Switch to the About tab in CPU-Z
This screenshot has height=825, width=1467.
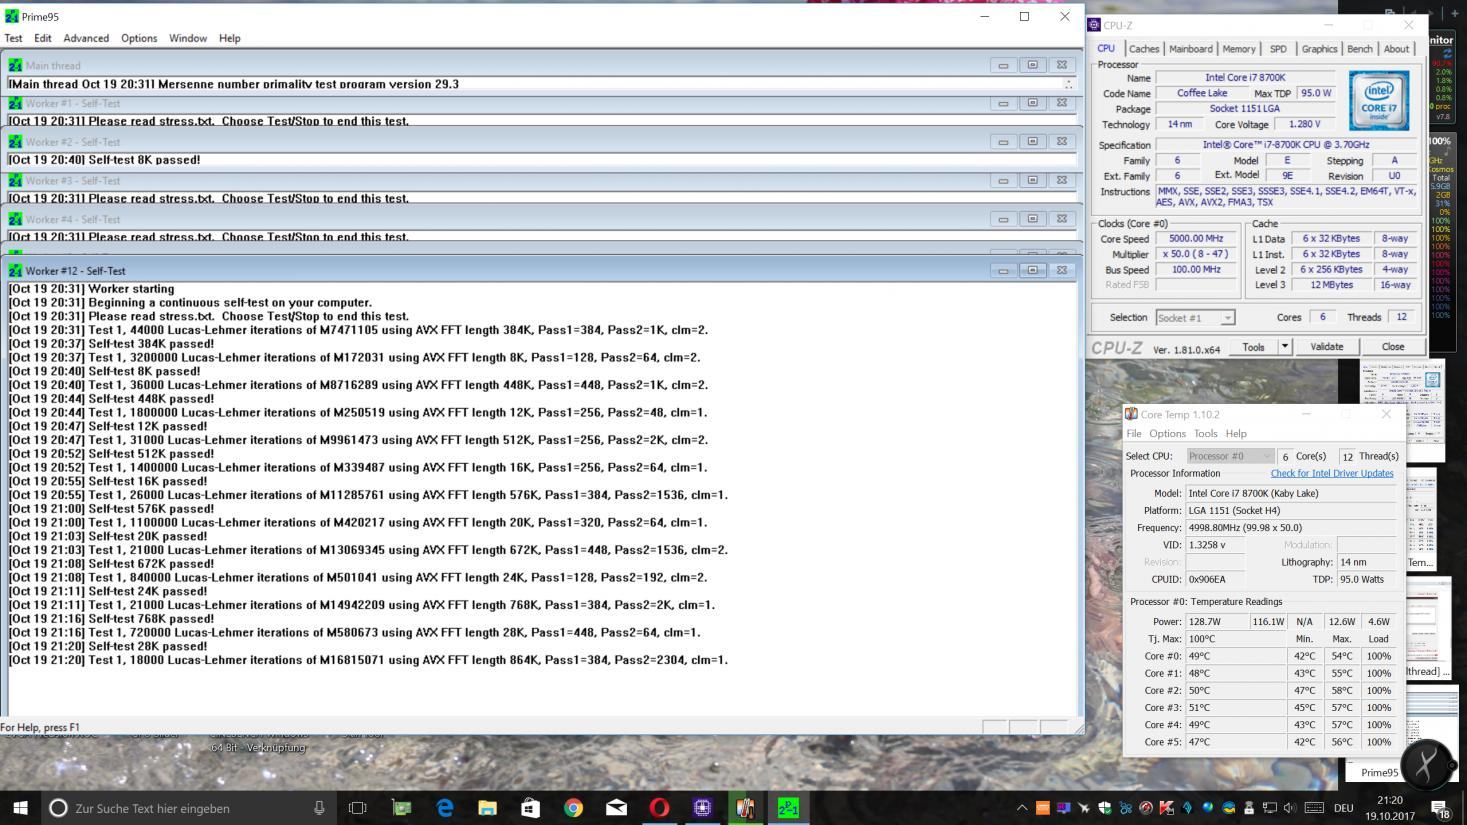pyautogui.click(x=1397, y=49)
